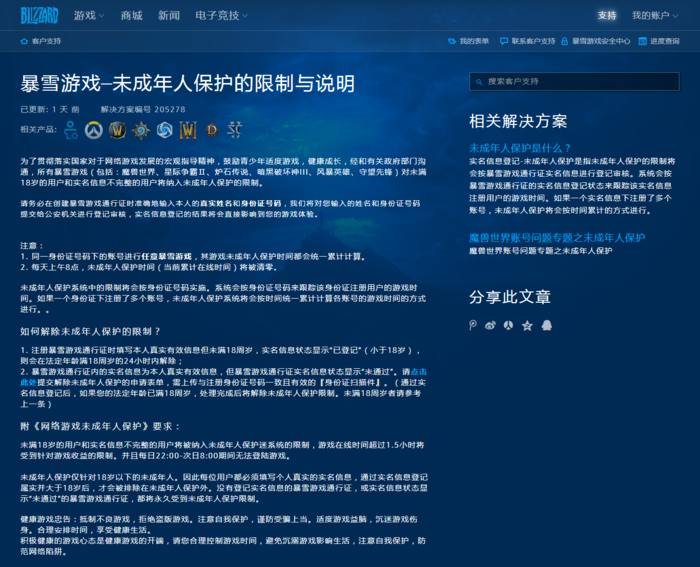Select the Overwatch product icon
Screen dimensions: 700x567
click(x=94, y=130)
